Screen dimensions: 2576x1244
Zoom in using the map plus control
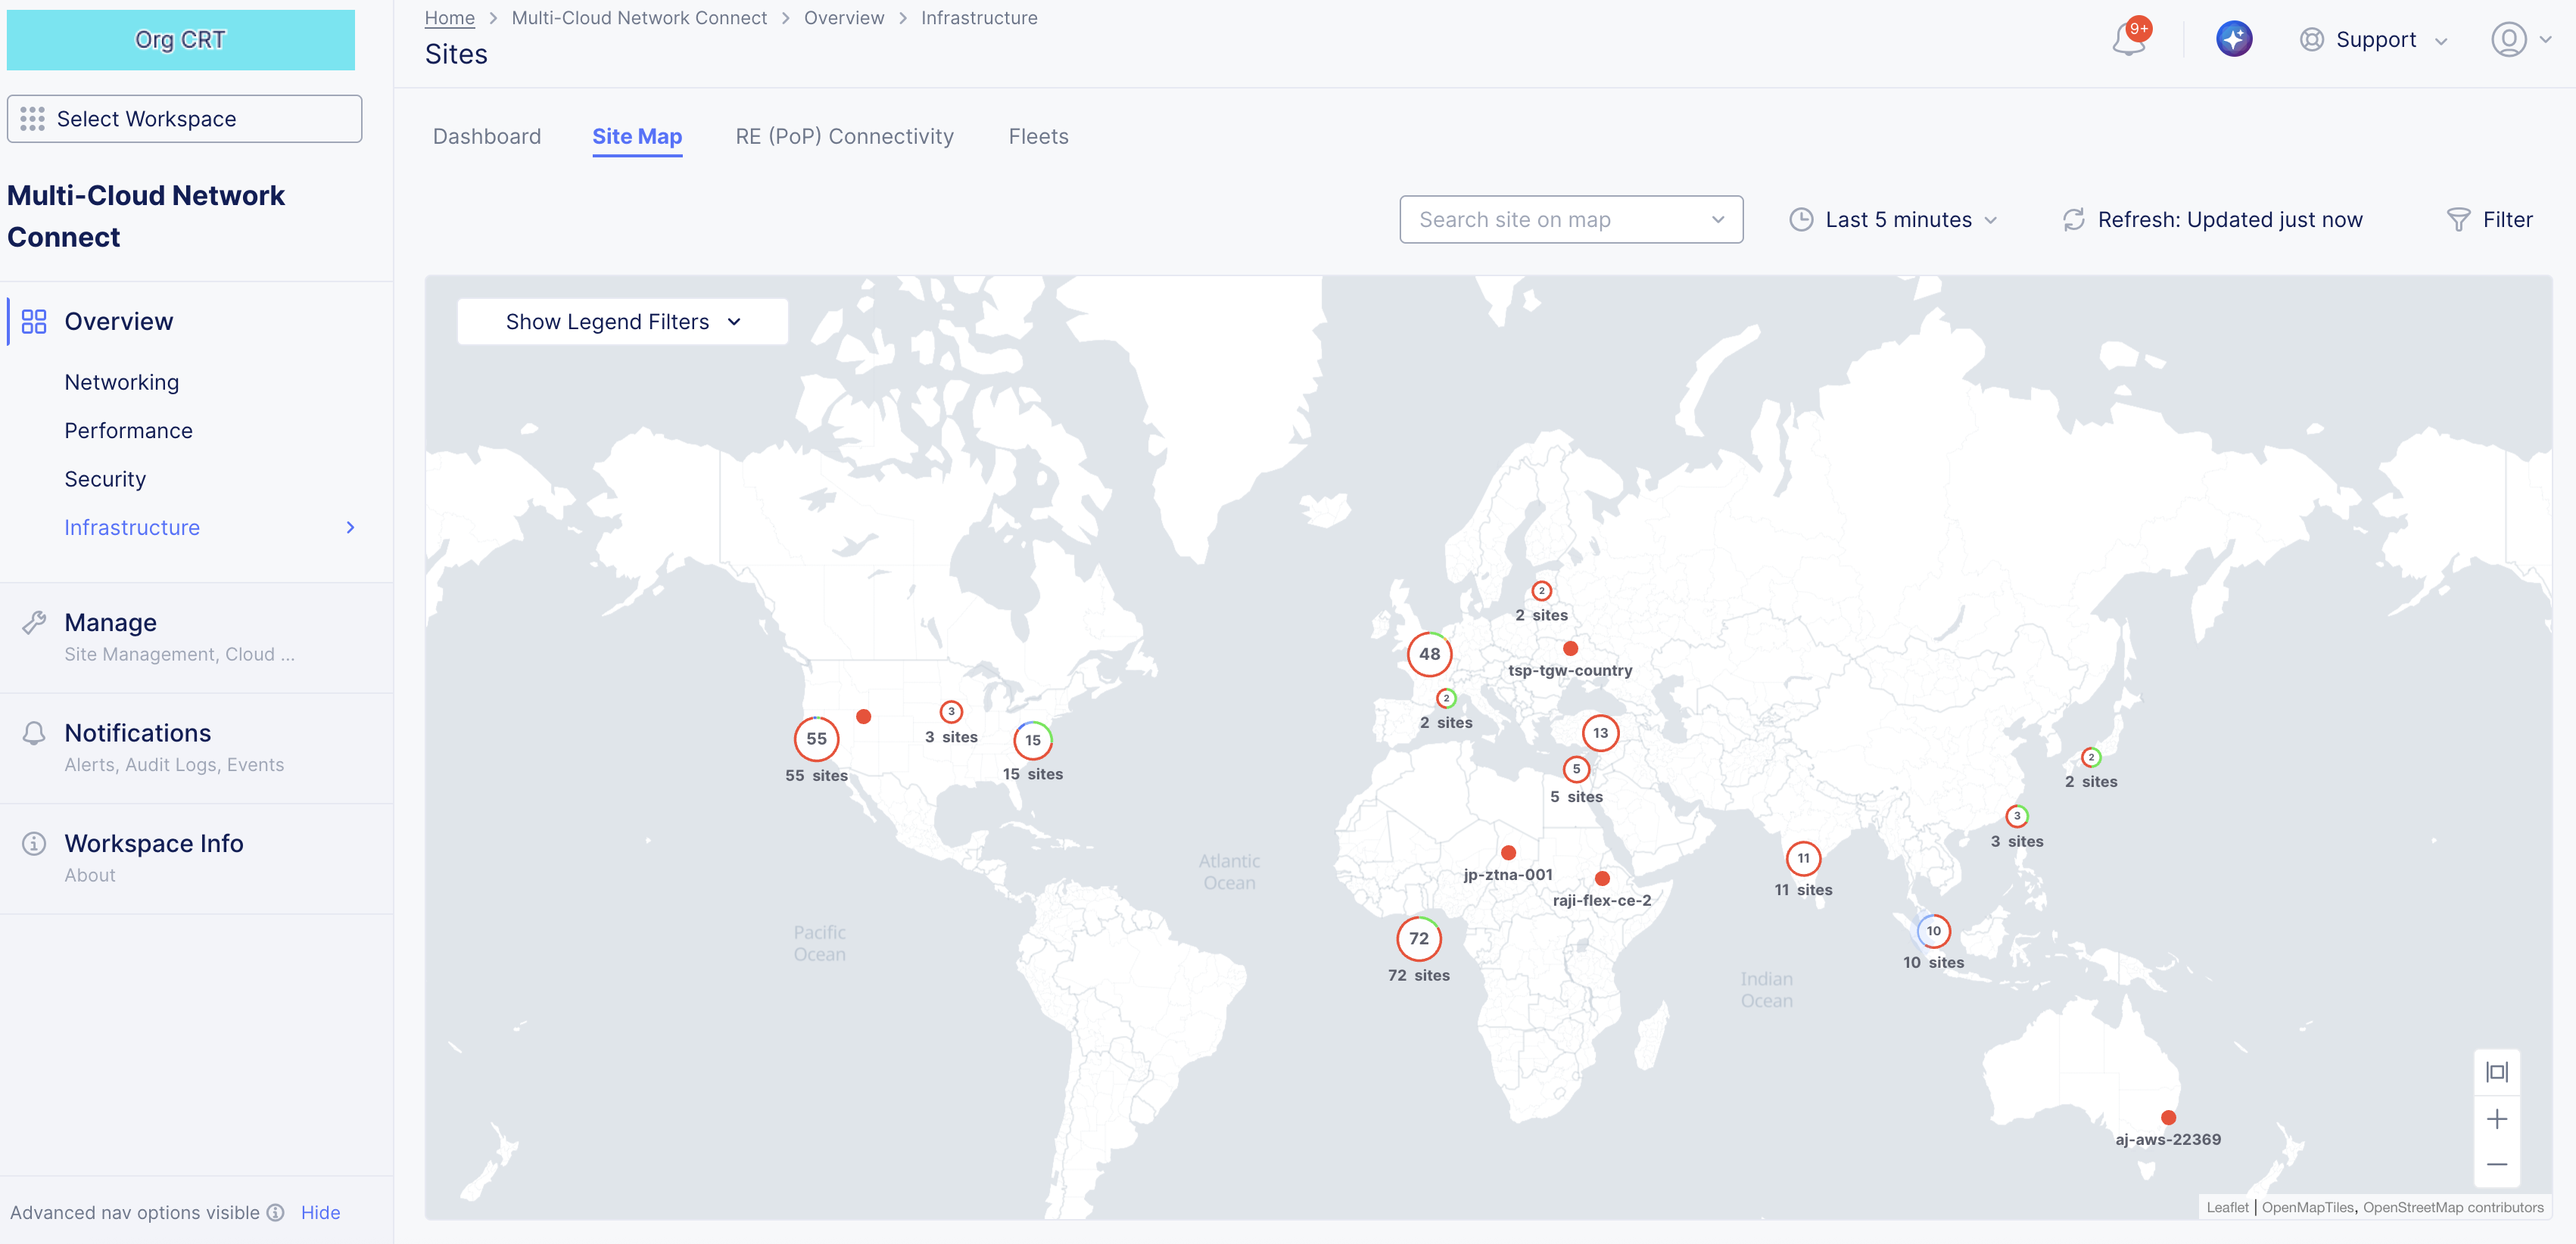coord(2498,1119)
